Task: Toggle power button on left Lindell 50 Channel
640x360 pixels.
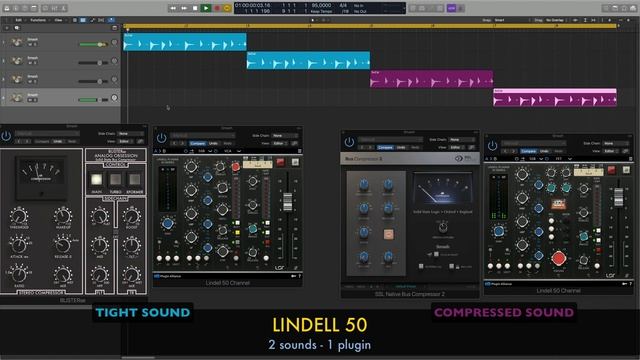Action: click(x=162, y=138)
